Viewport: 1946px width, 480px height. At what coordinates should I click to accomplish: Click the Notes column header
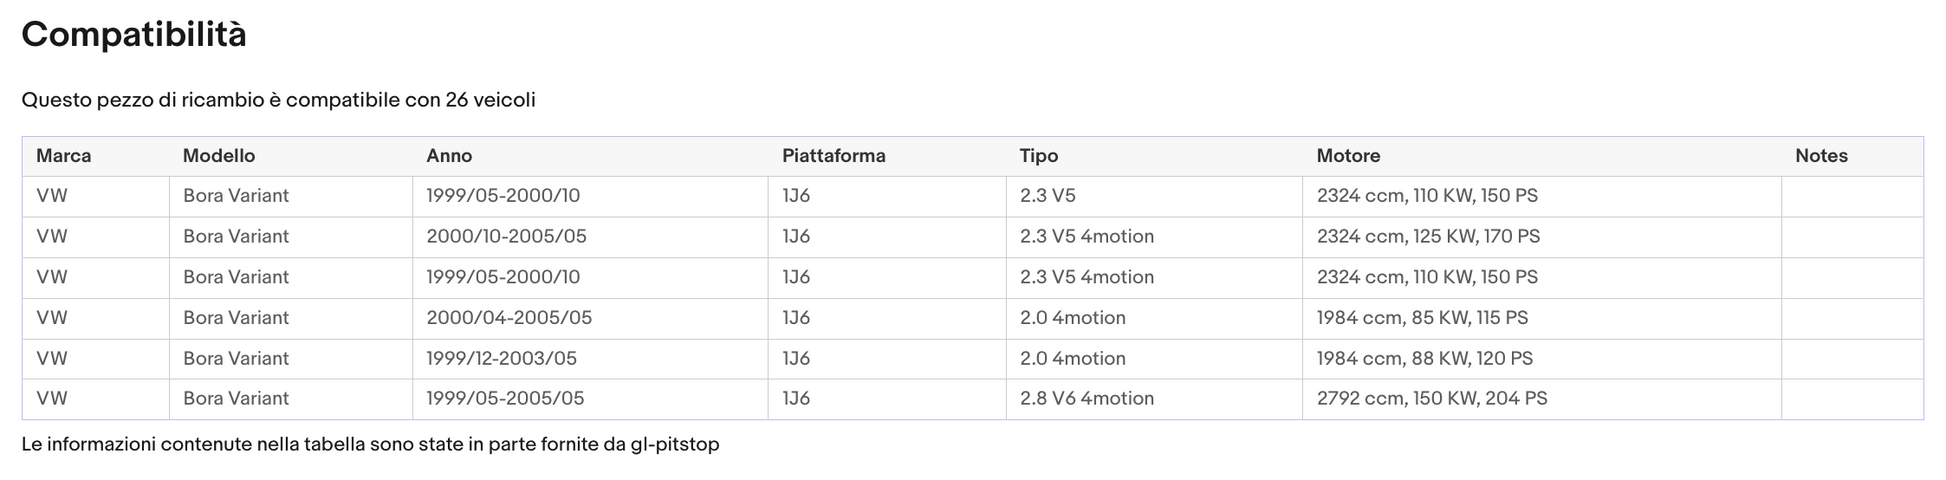1821,156
